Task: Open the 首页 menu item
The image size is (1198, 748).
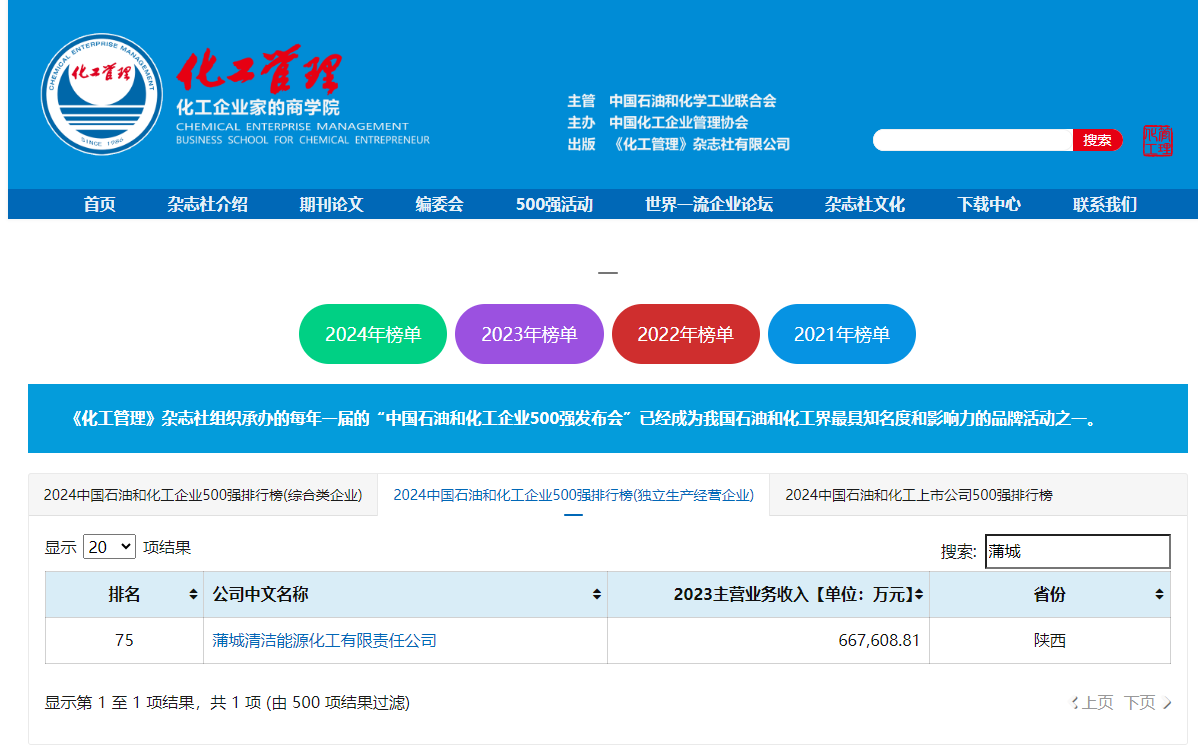Action: pyautogui.click(x=100, y=204)
